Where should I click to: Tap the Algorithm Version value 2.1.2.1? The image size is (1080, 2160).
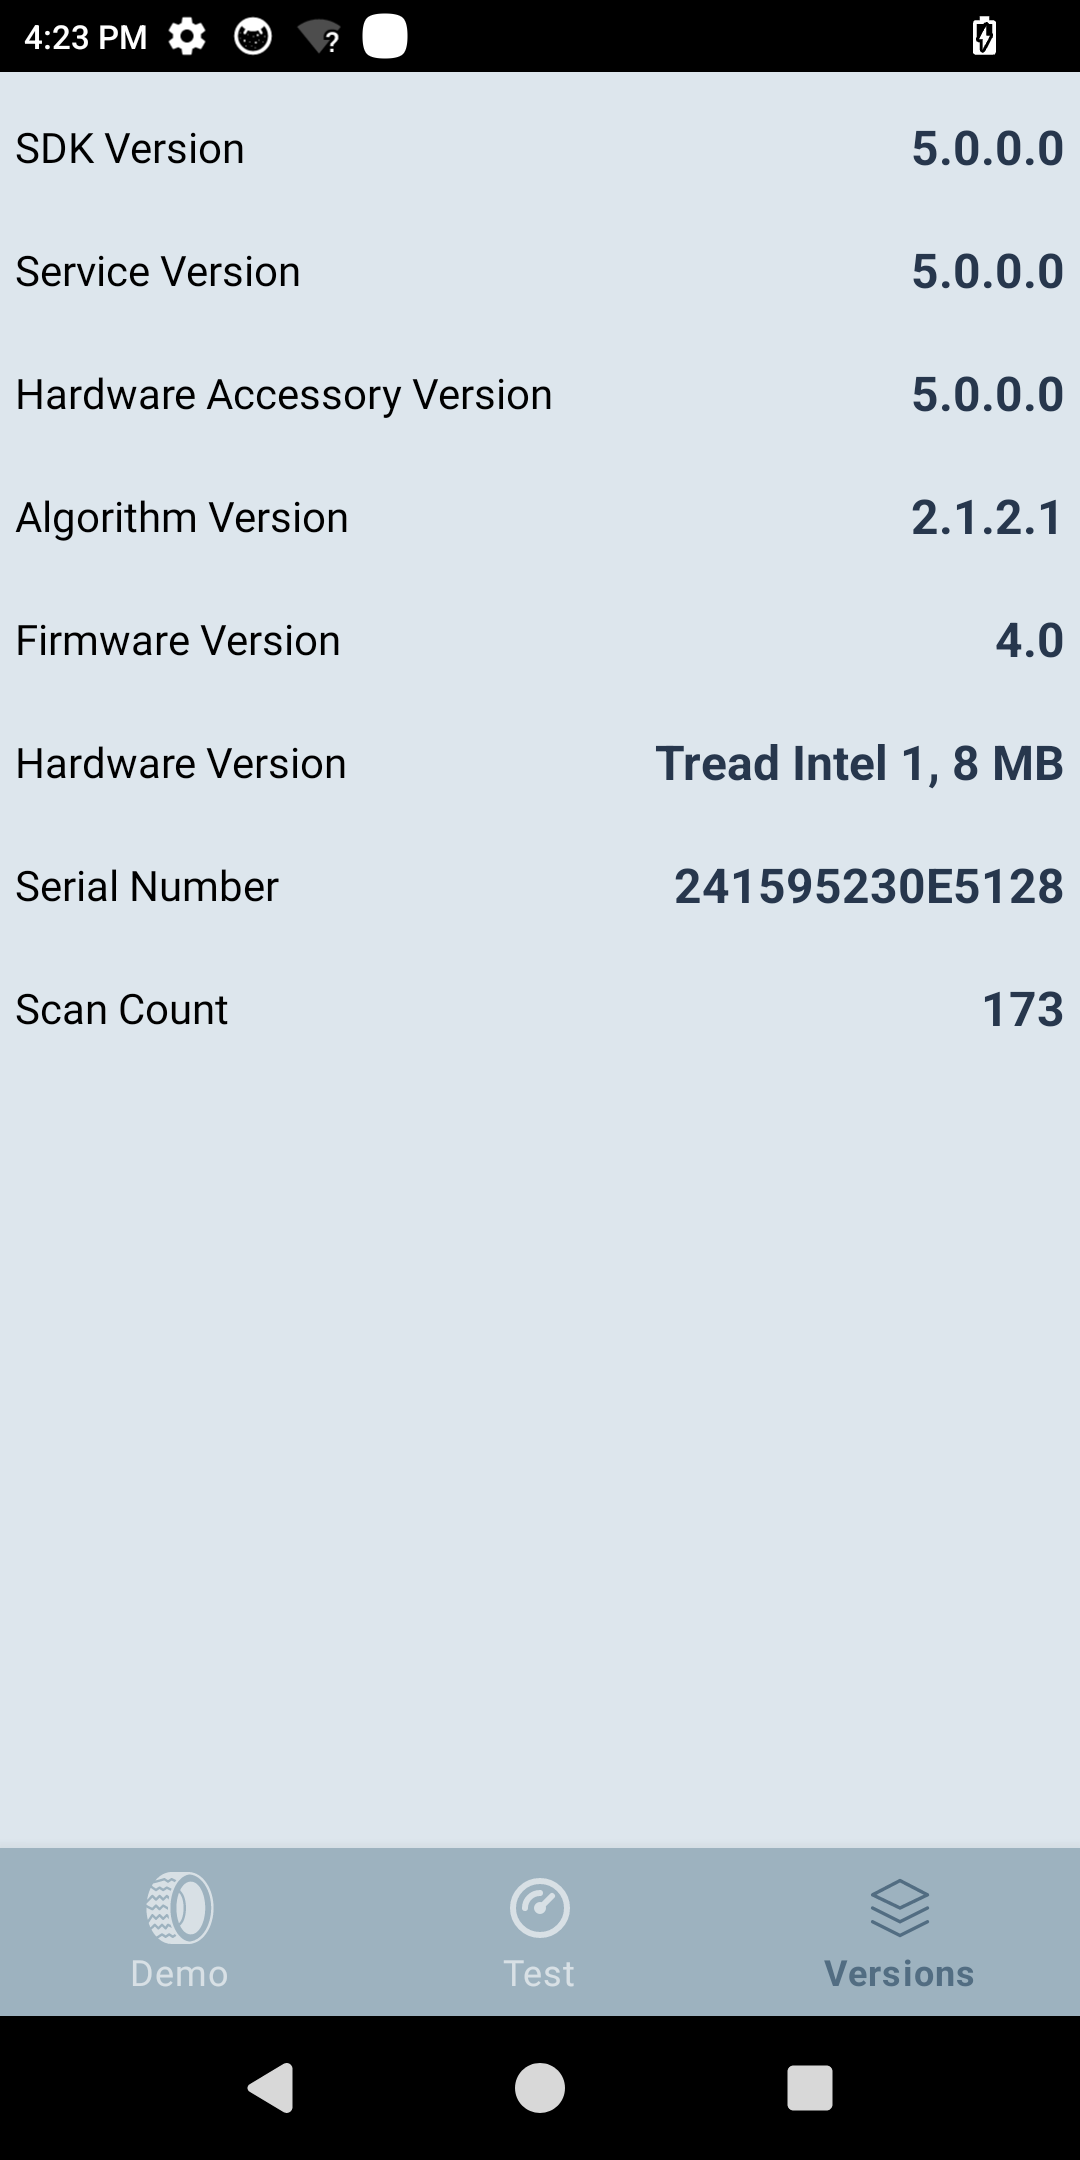pyautogui.click(x=986, y=518)
